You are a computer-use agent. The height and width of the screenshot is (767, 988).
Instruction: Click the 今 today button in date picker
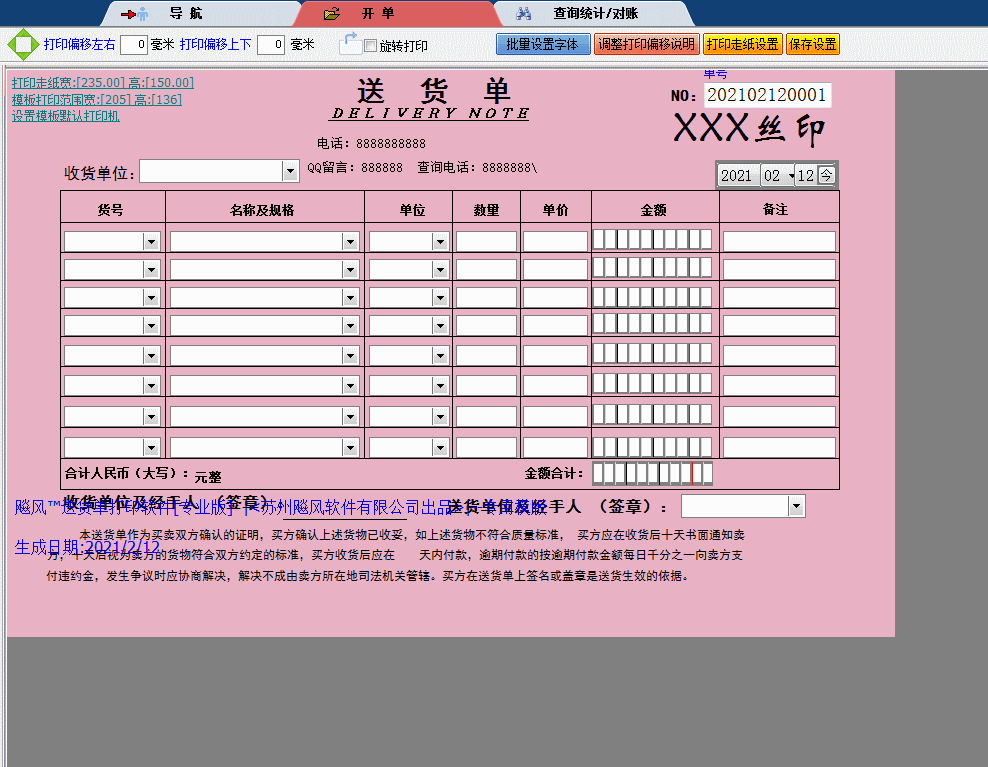(826, 175)
